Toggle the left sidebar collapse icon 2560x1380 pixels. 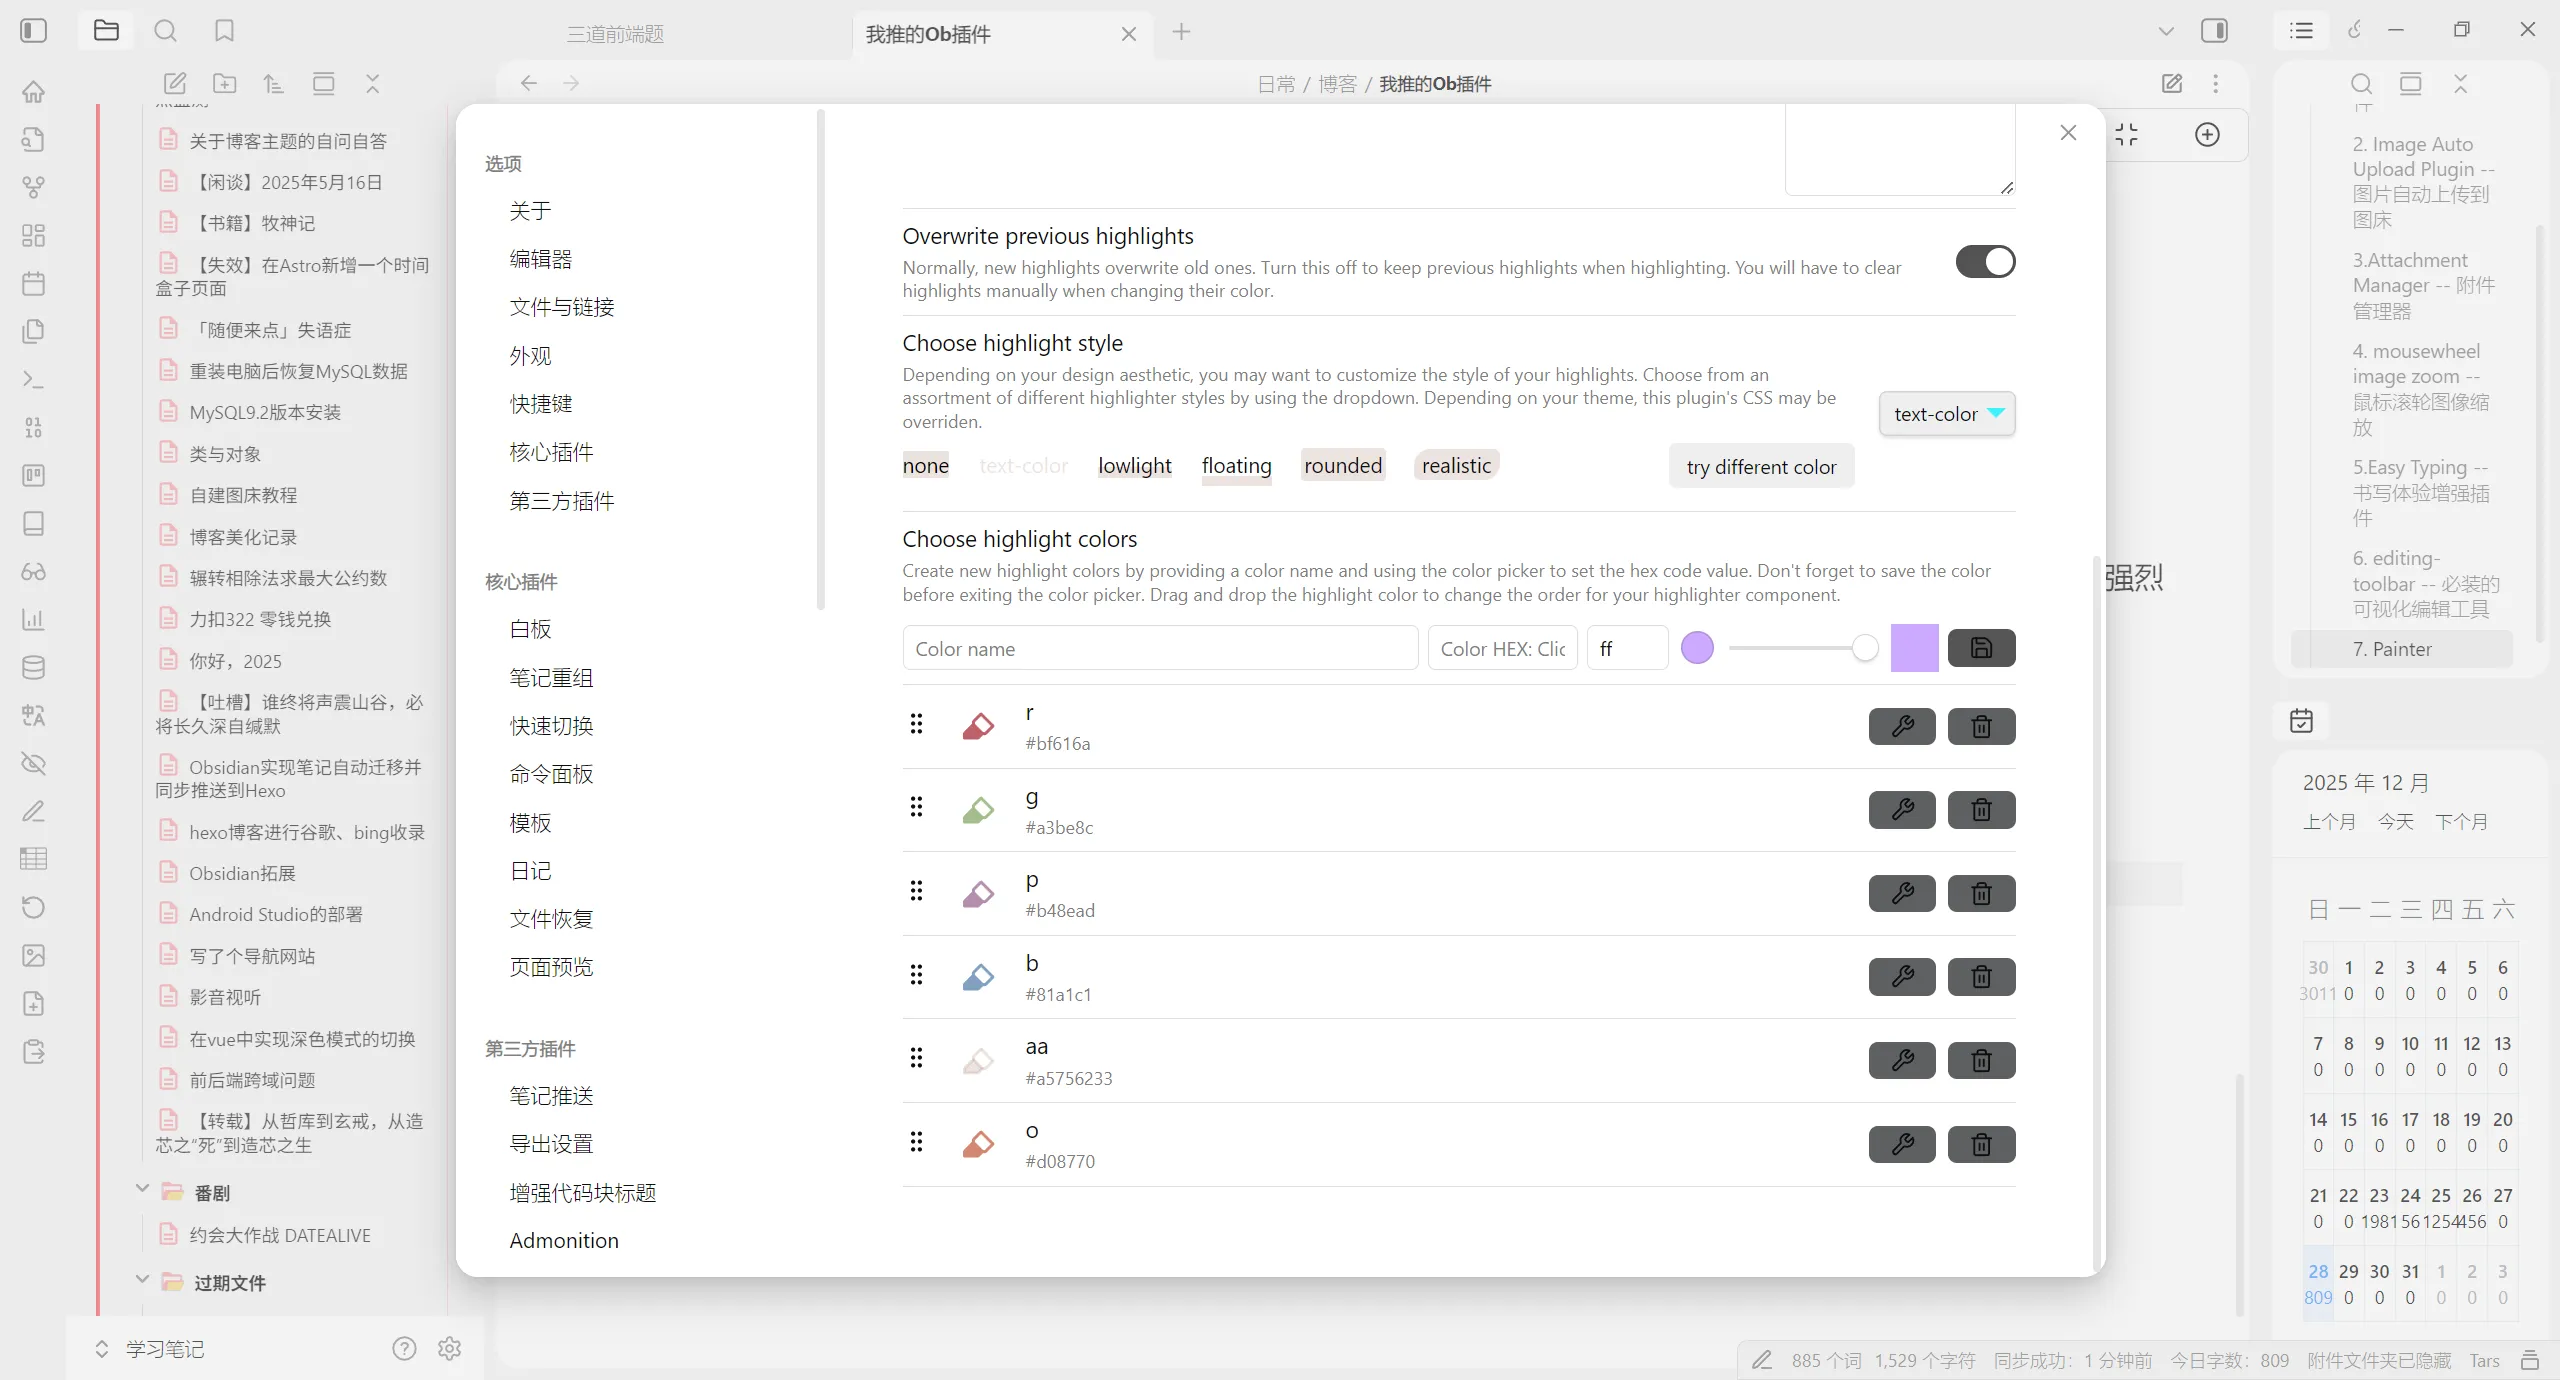click(33, 31)
